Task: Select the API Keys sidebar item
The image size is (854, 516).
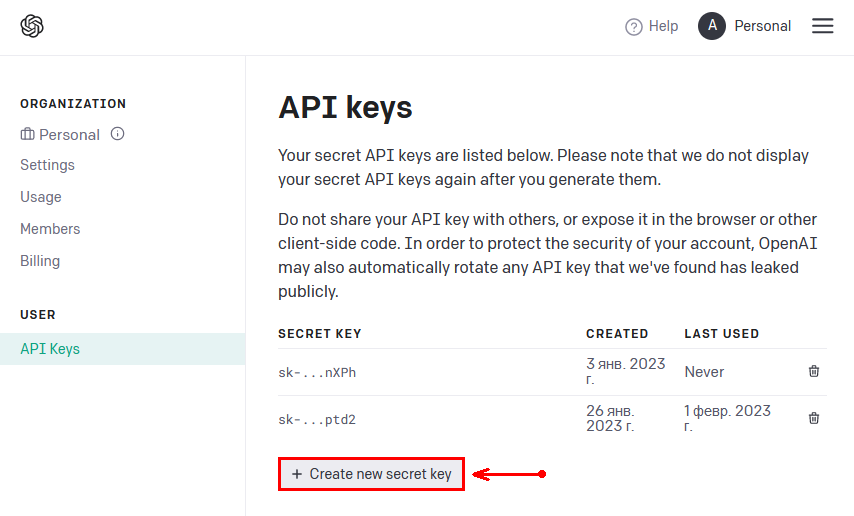Action: (50, 349)
